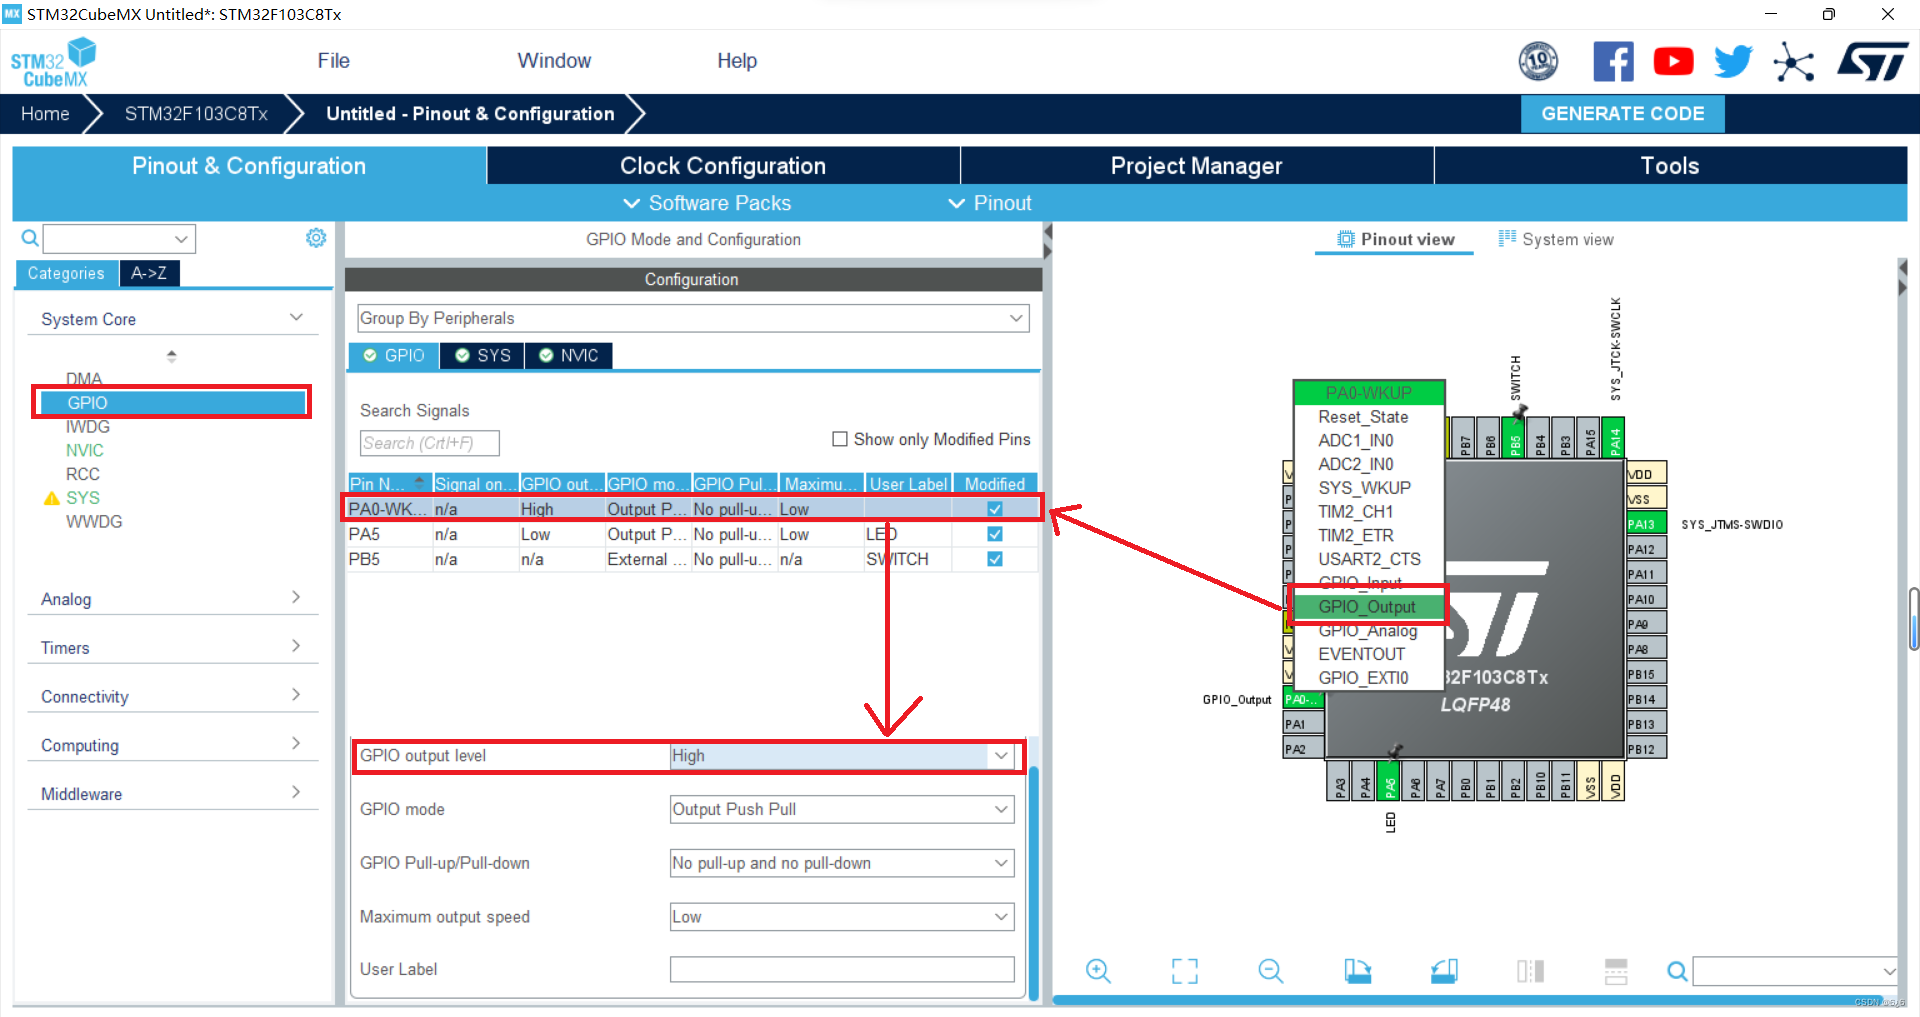Click the GENERATE CODE button
Screen dimensions: 1920x1017
1622,114
